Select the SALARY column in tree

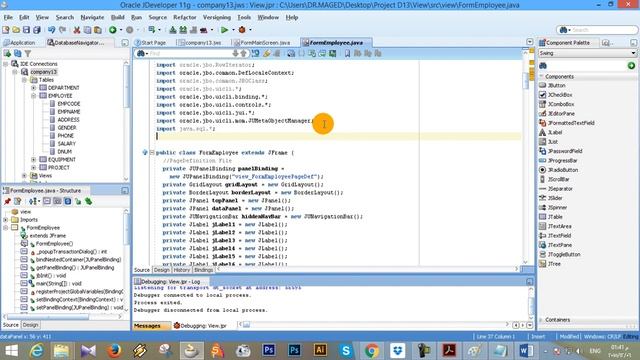67,144
